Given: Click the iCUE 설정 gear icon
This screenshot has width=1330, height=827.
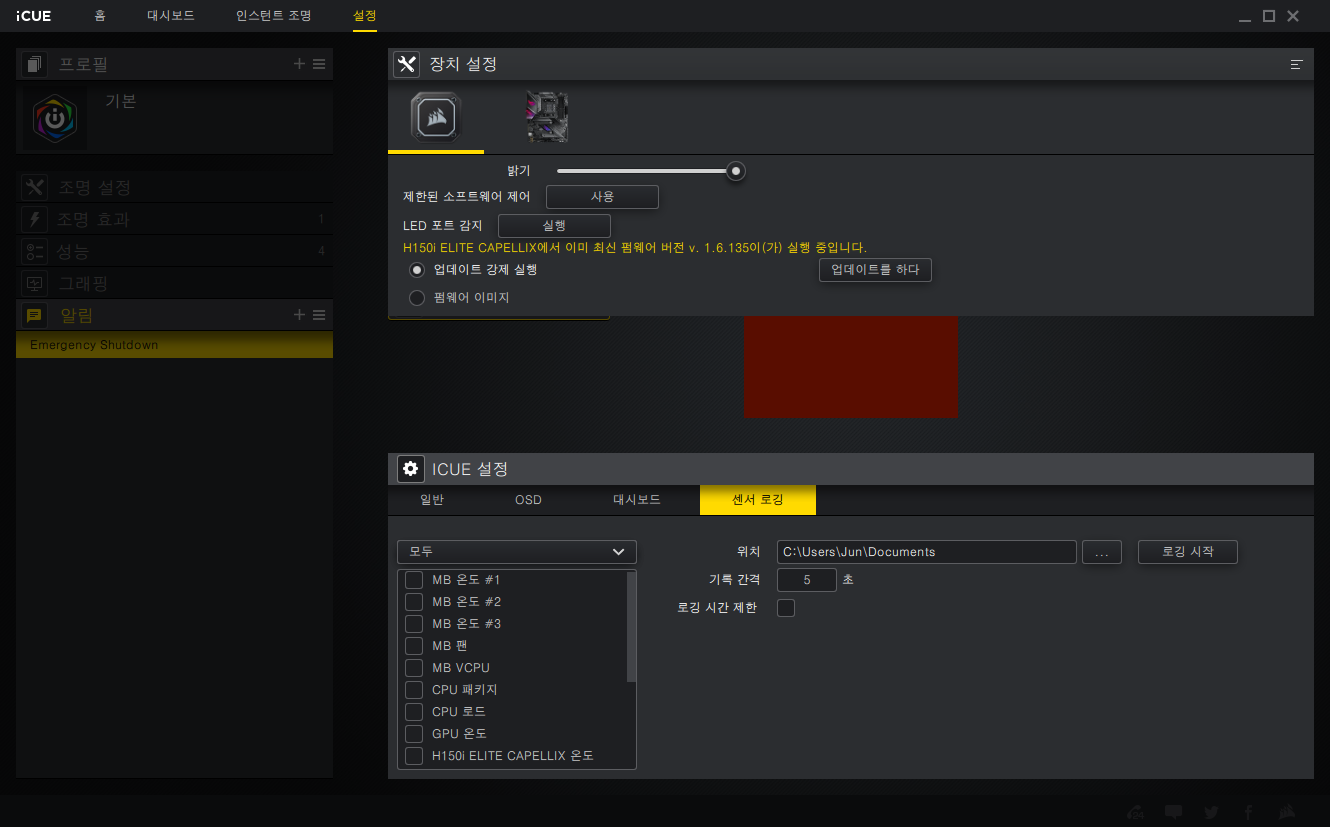Looking at the screenshot, I should coord(410,468).
